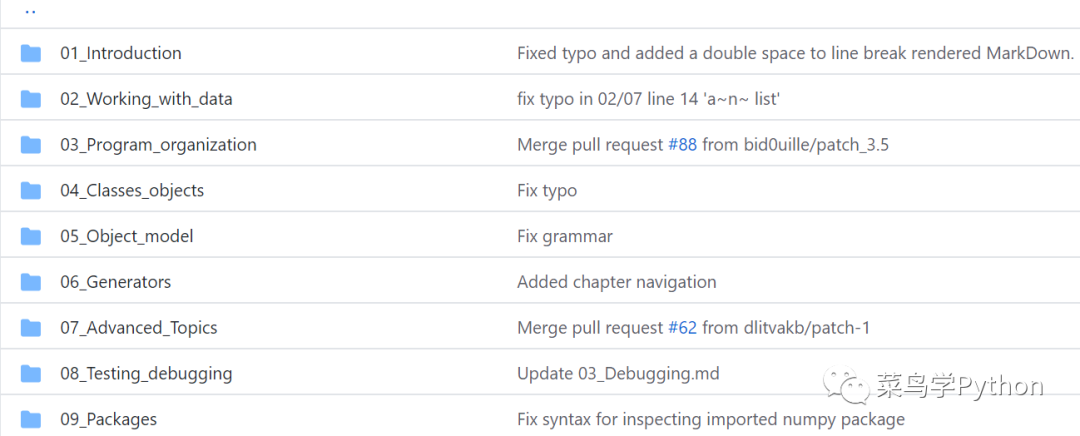Open commit message 'Fix grammar'
Viewport: 1080px width, 436px height.
(565, 236)
